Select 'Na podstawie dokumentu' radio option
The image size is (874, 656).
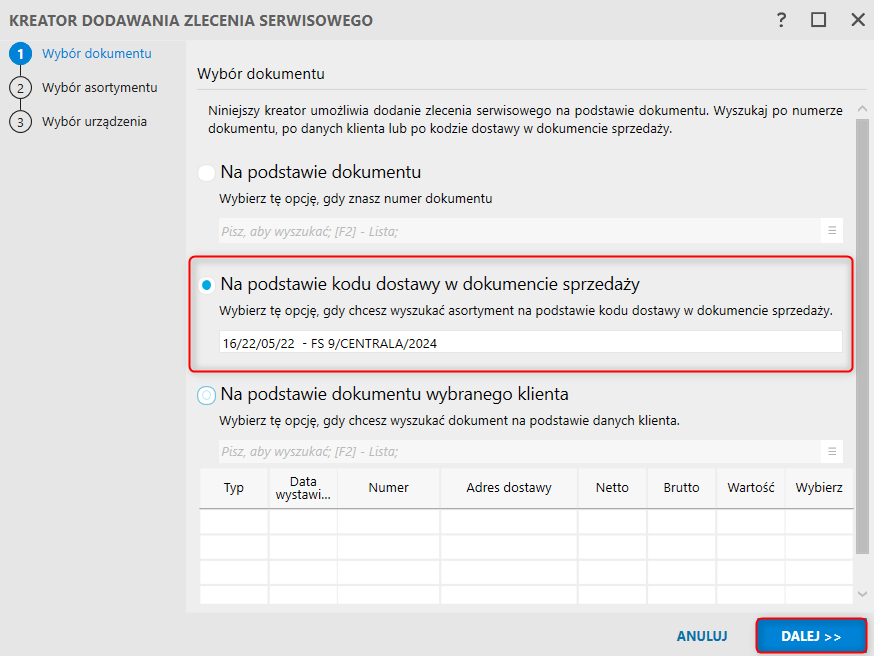coord(207,173)
